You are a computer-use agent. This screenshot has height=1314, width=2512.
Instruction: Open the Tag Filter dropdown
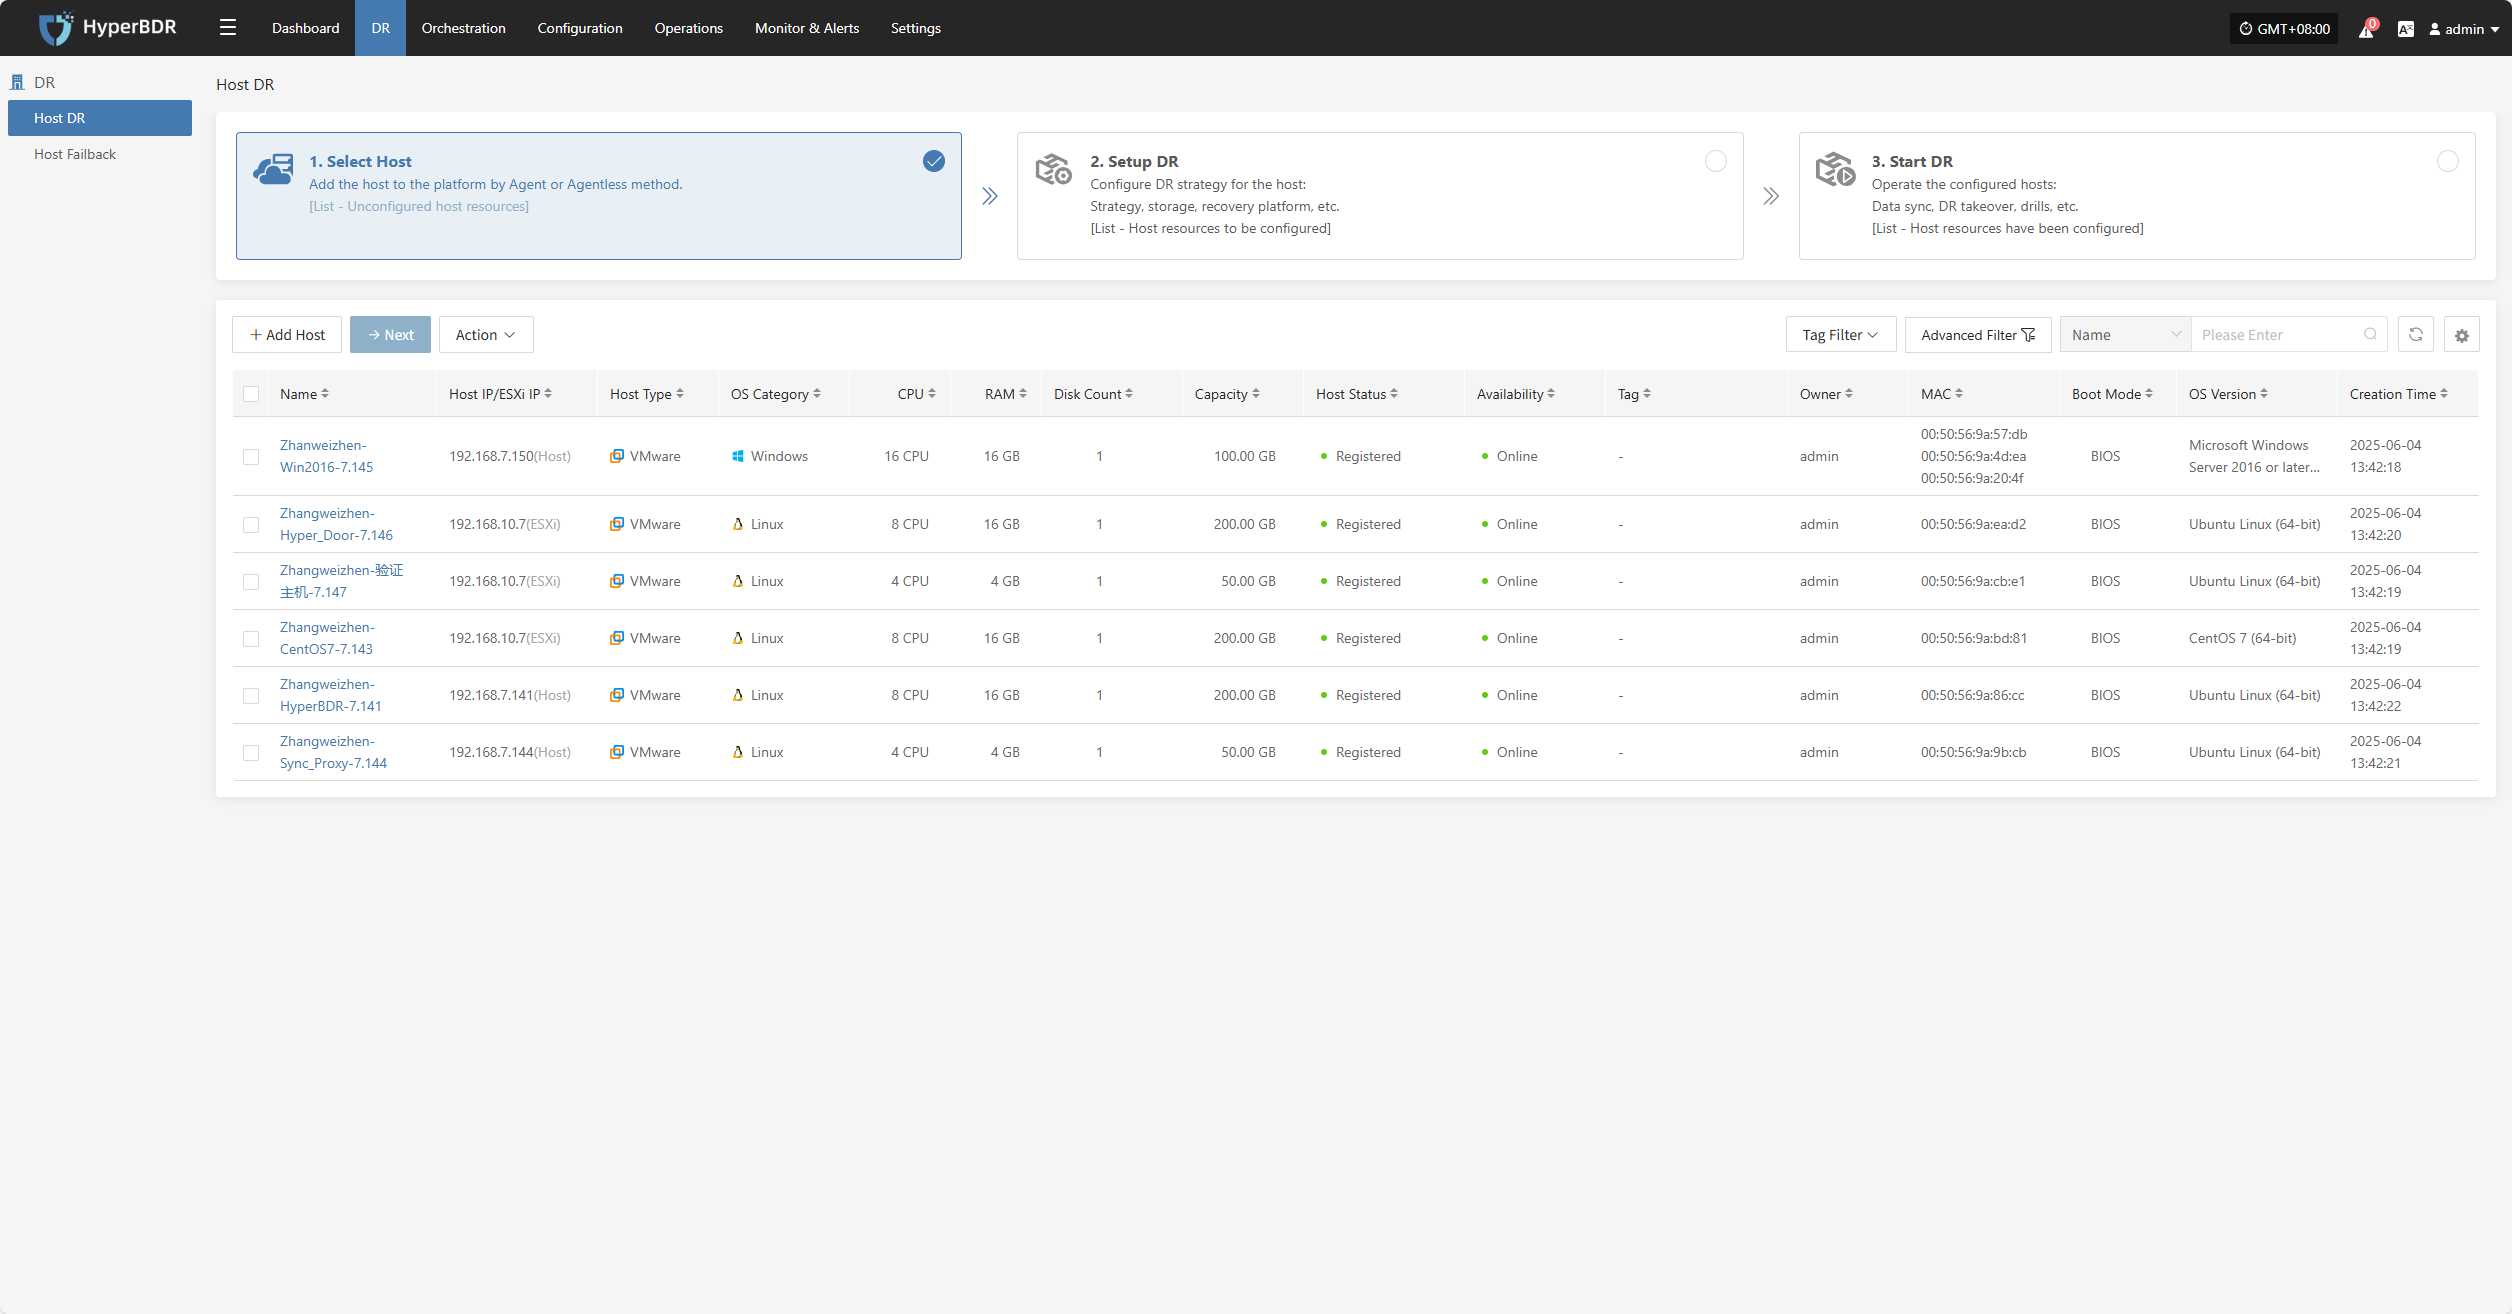pos(1840,335)
